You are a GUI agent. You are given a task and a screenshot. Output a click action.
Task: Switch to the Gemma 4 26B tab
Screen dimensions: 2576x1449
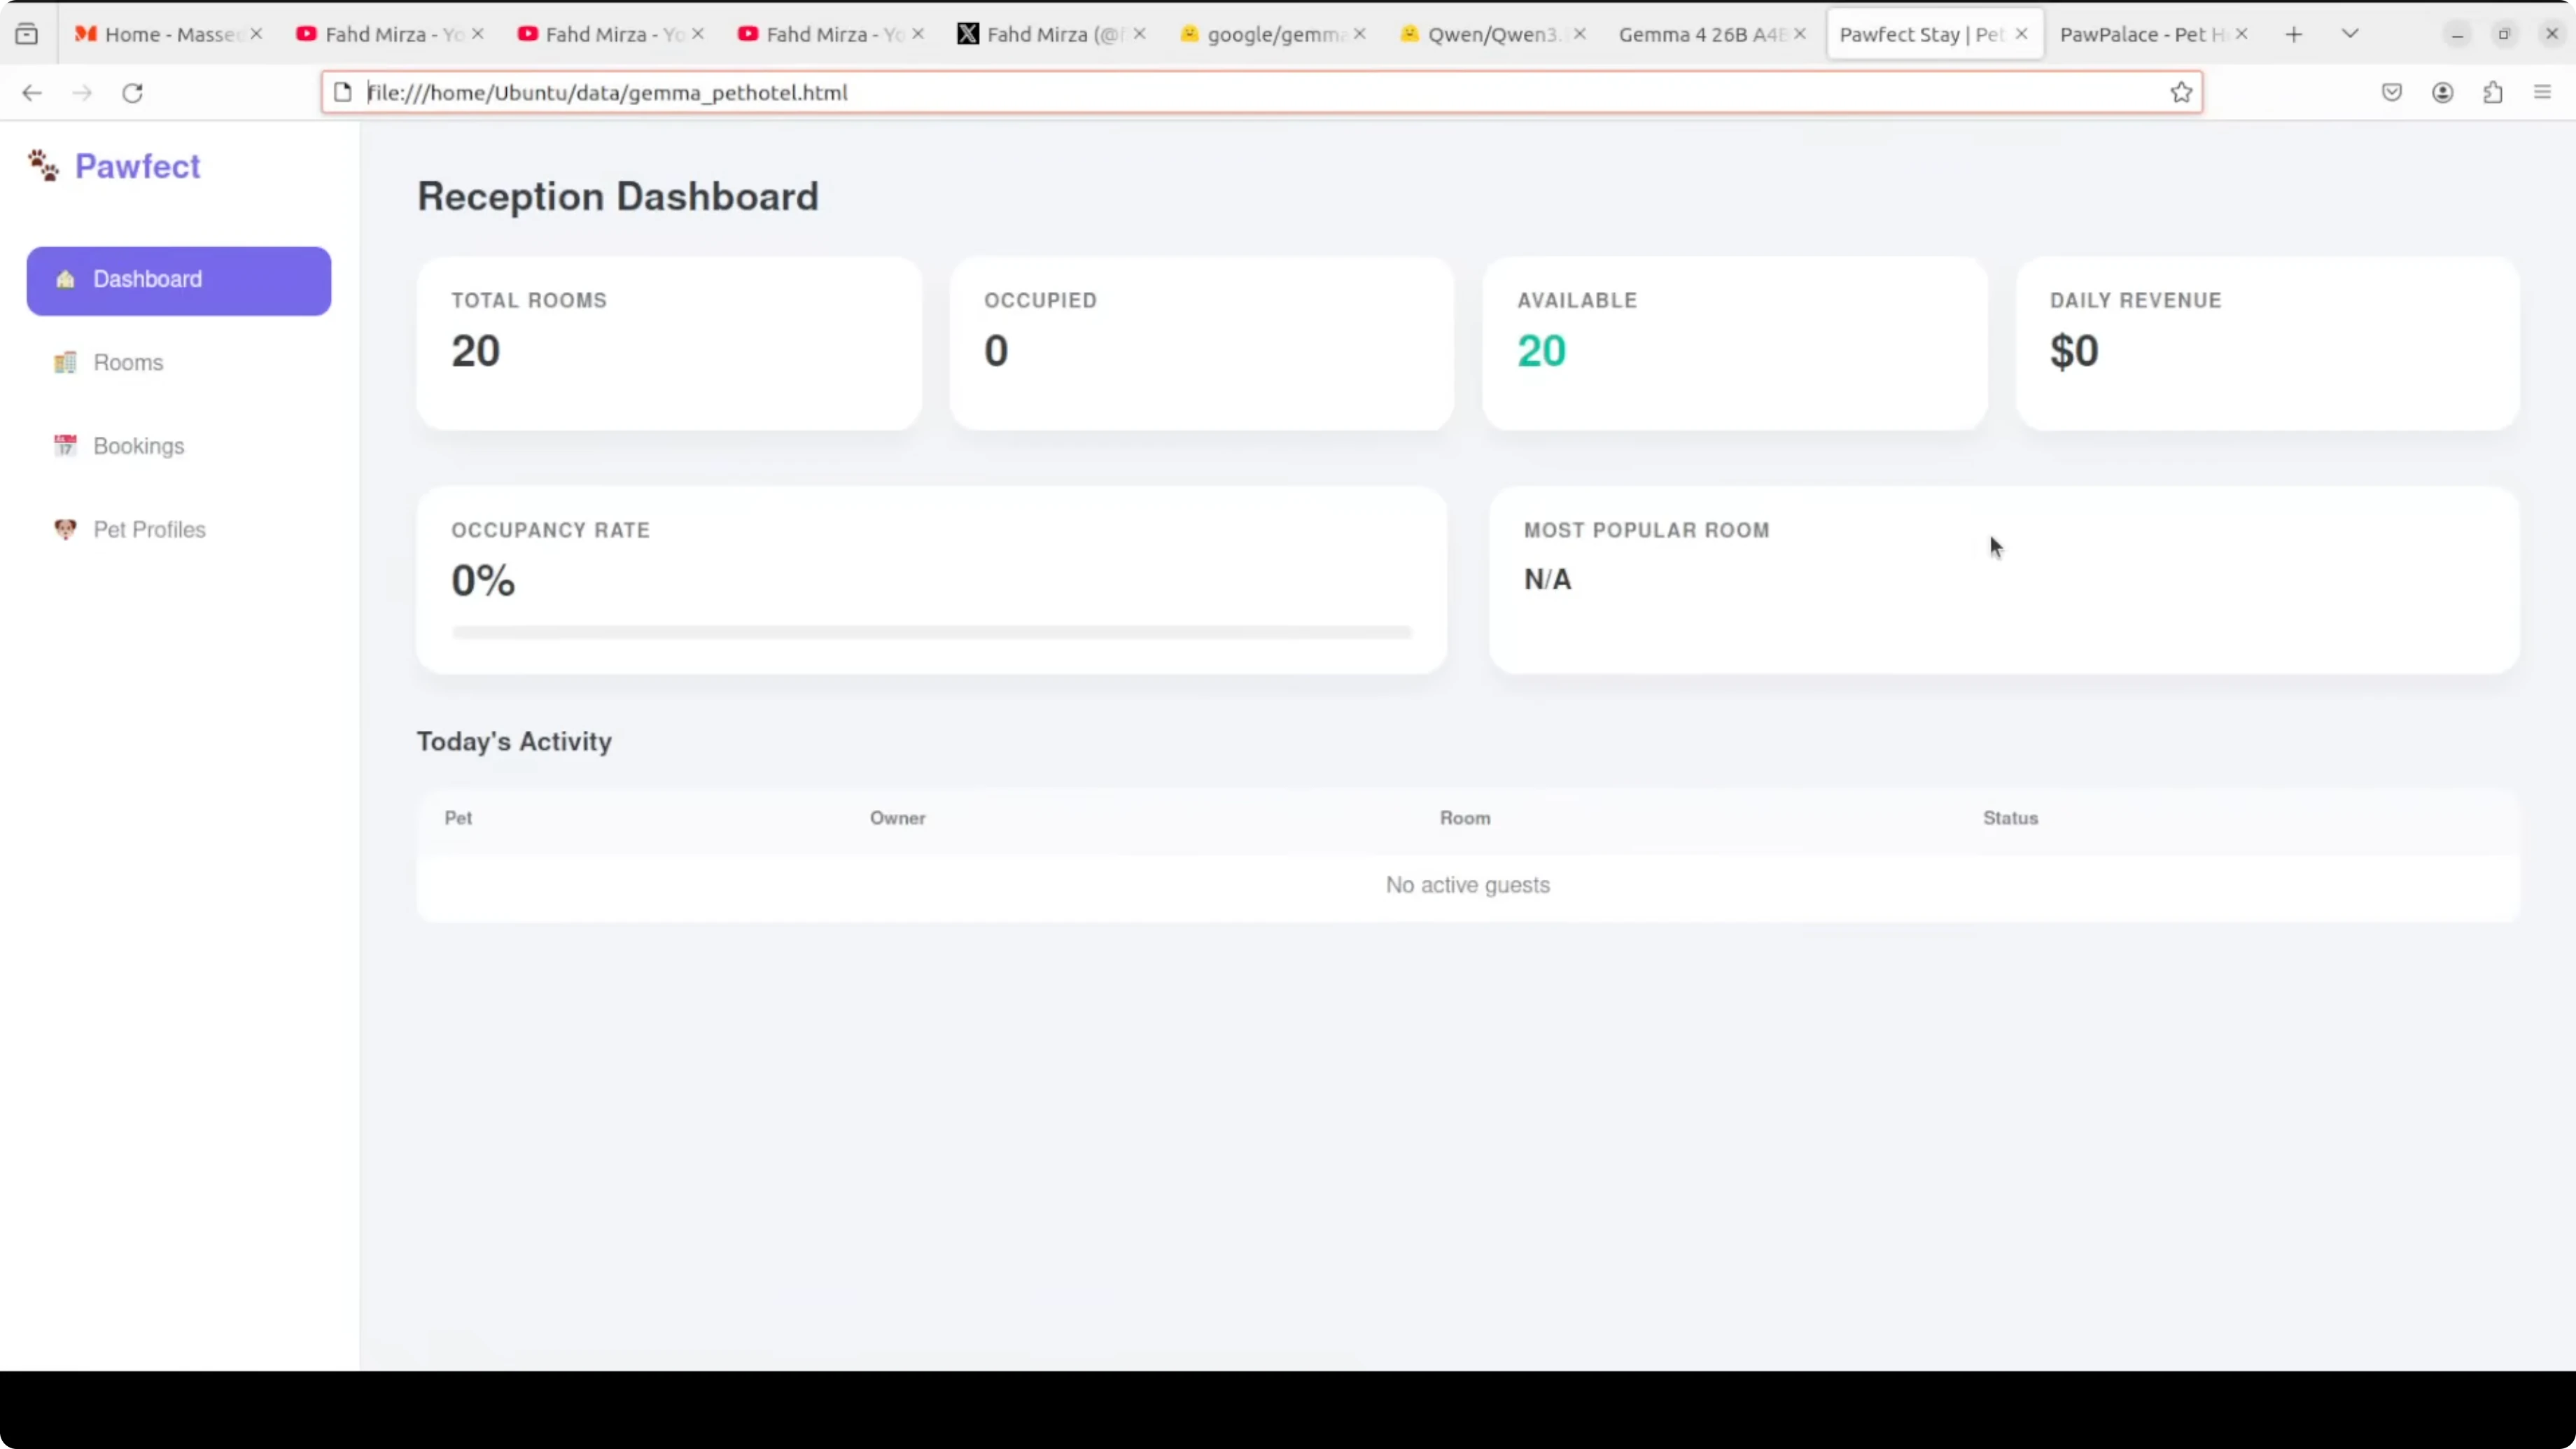(1700, 34)
